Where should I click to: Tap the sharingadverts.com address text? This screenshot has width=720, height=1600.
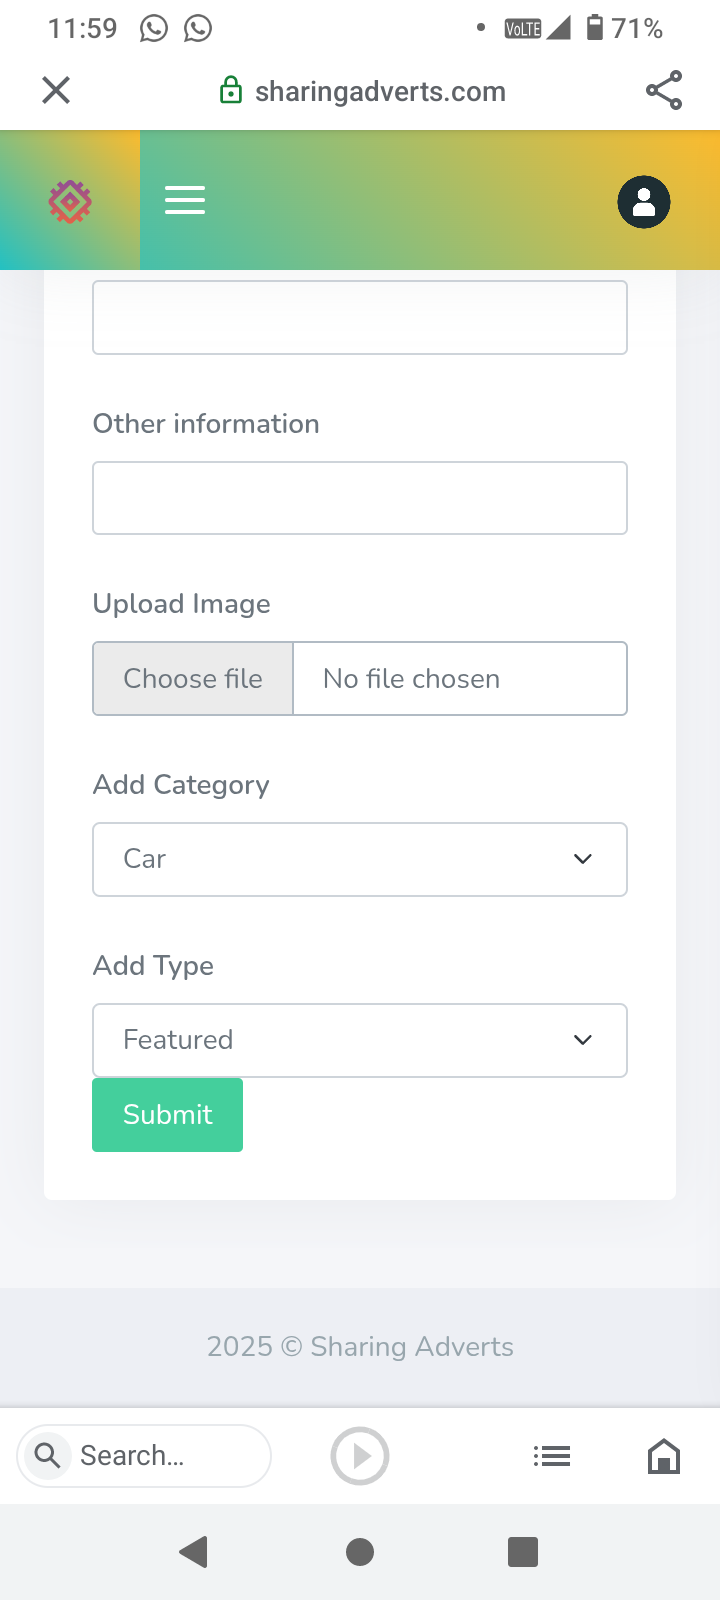(x=380, y=91)
